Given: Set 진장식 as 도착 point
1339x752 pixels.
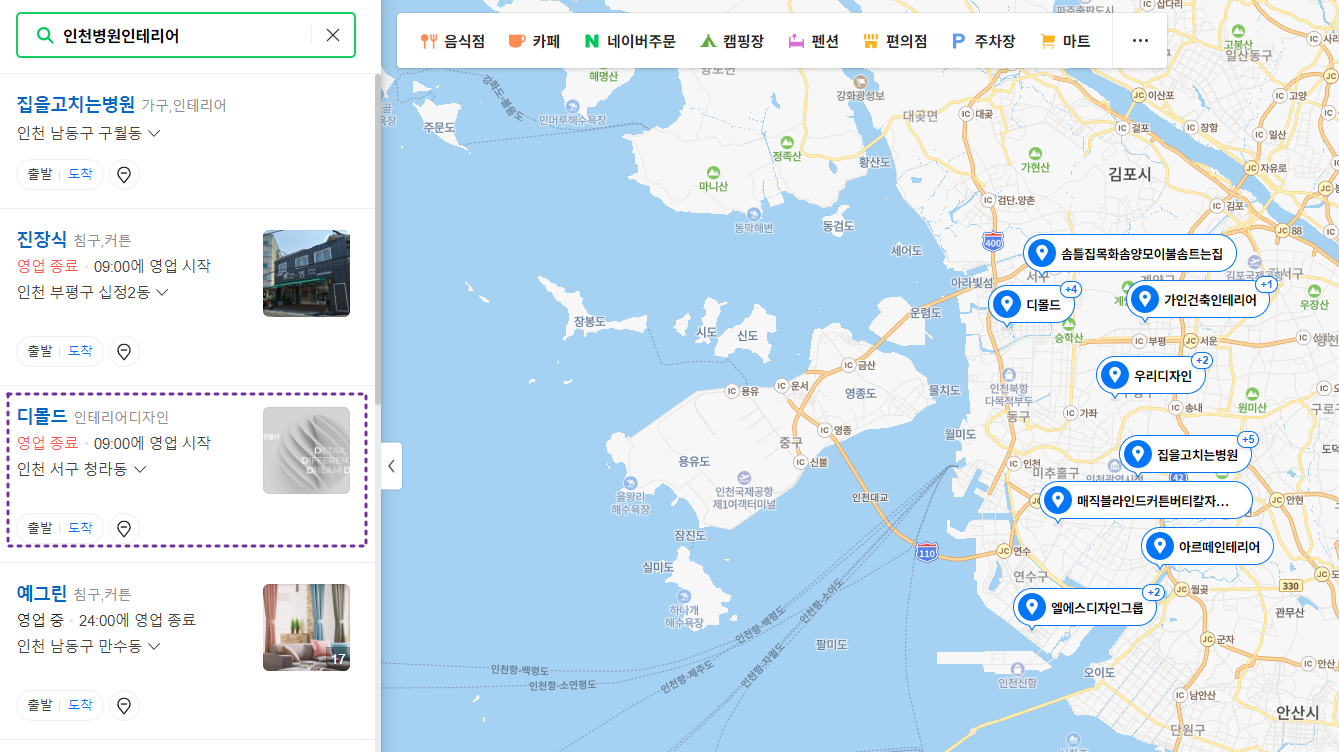Looking at the screenshot, I should click(x=80, y=351).
